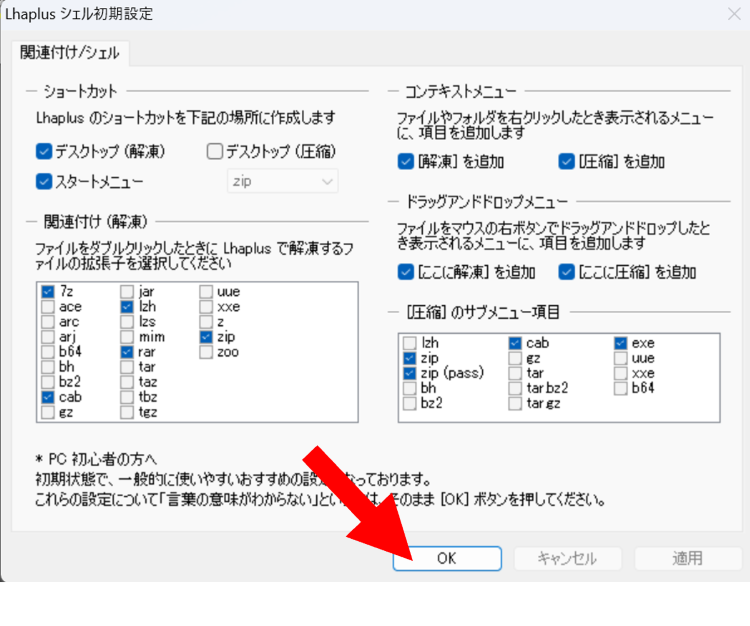
Task: Check b64 in compression submenu items
Action: tap(620, 388)
